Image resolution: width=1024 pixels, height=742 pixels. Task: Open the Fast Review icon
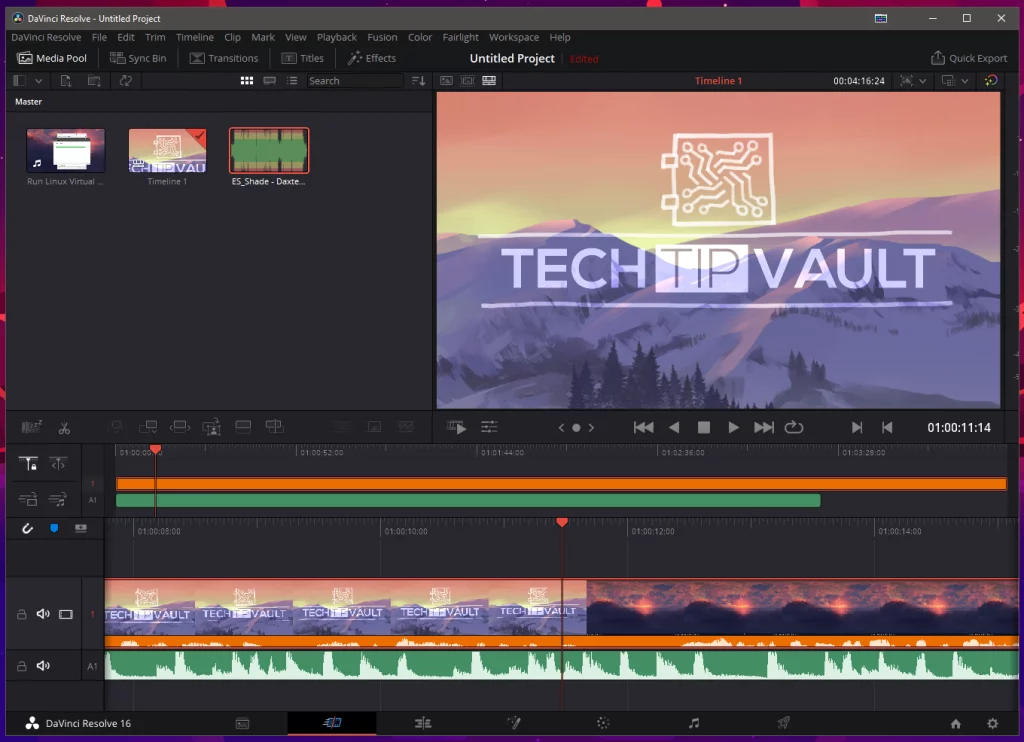(456, 427)
